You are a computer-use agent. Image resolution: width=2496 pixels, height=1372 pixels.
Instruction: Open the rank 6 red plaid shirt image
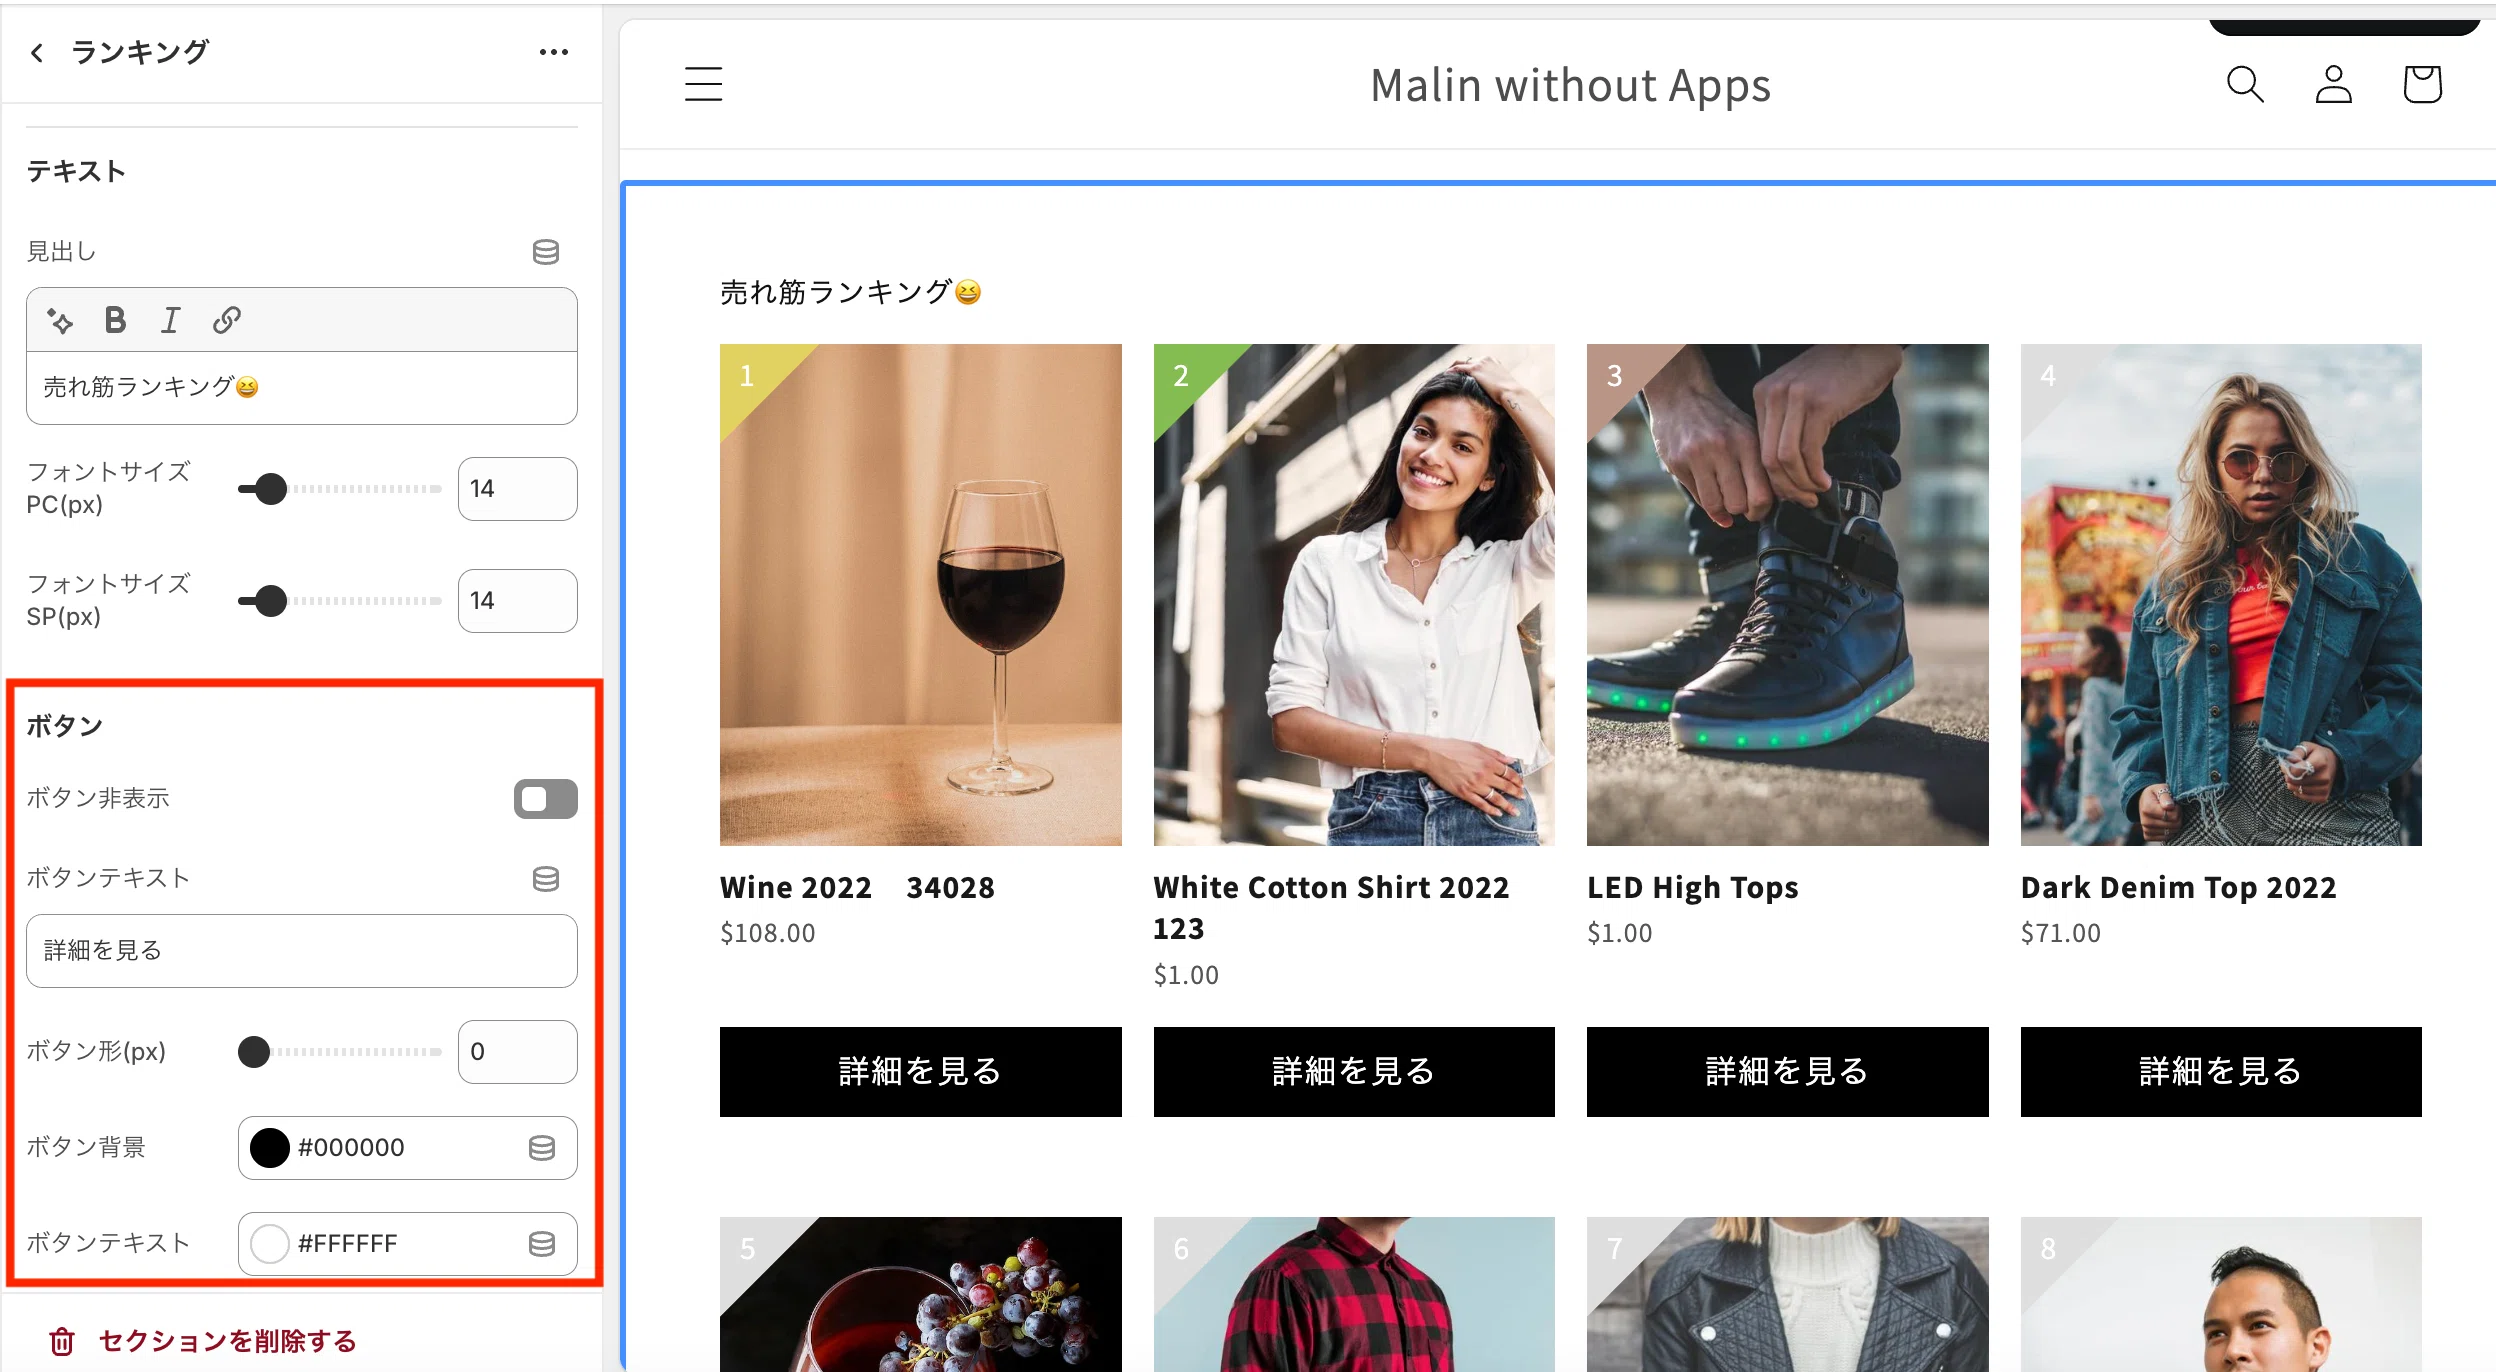pos(1354,1294)
